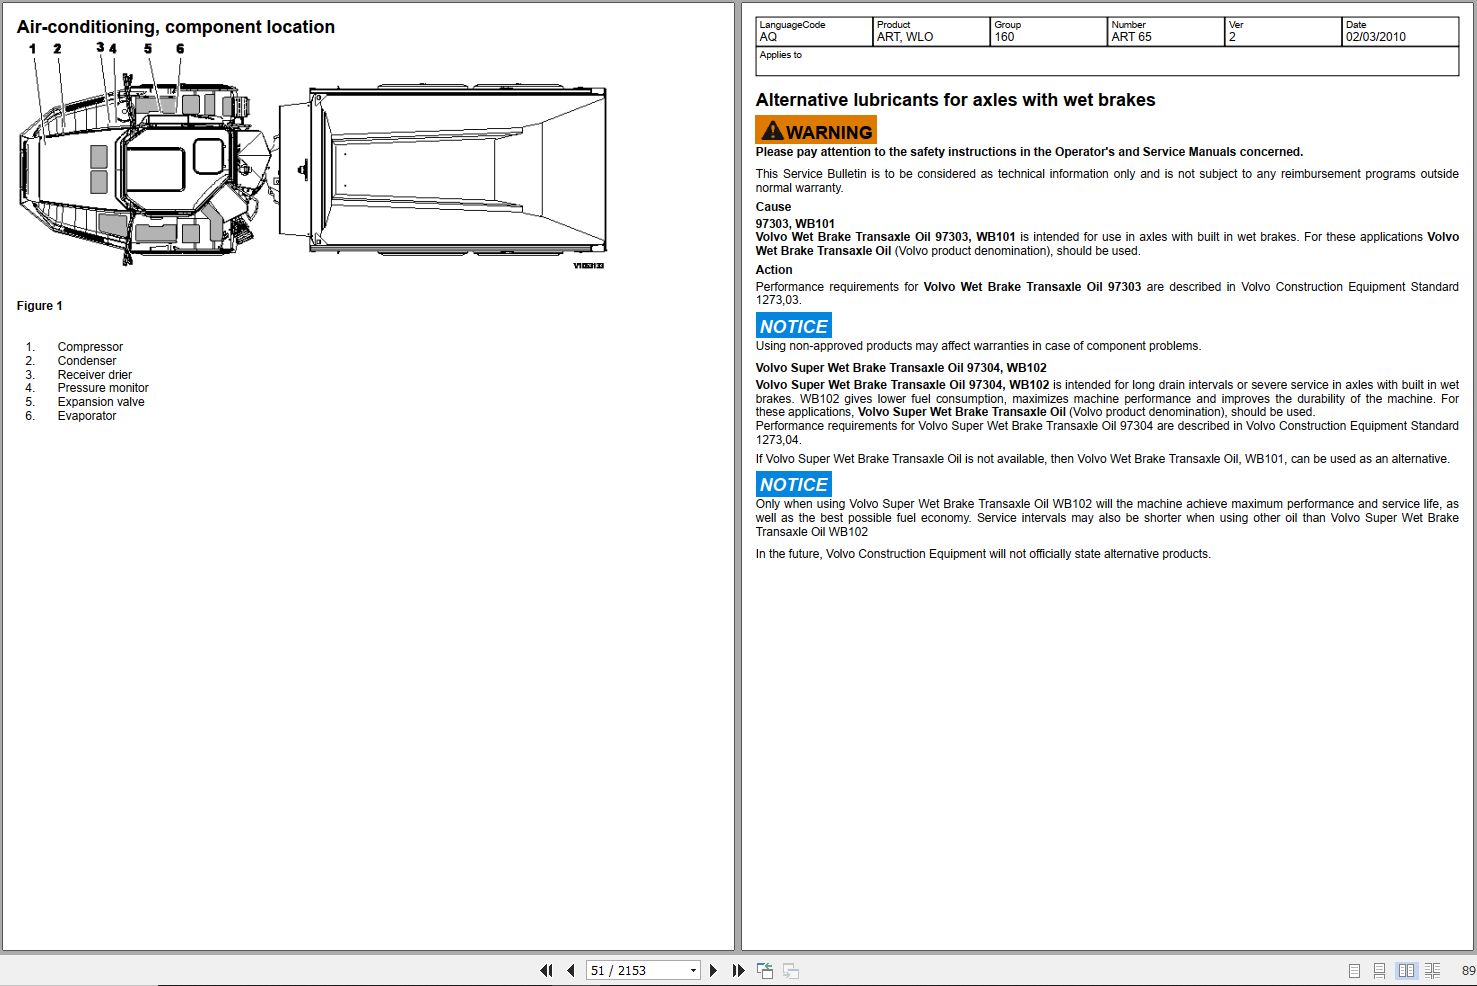
Task: Click the Date value '02/03/2010'
Action: tap(1375, 37)
